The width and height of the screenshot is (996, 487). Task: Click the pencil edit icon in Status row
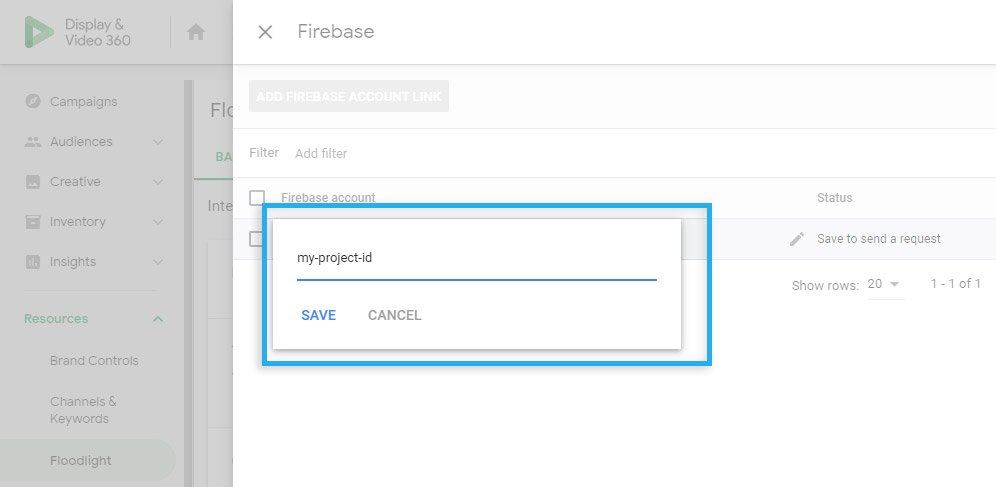coord(797,239)
